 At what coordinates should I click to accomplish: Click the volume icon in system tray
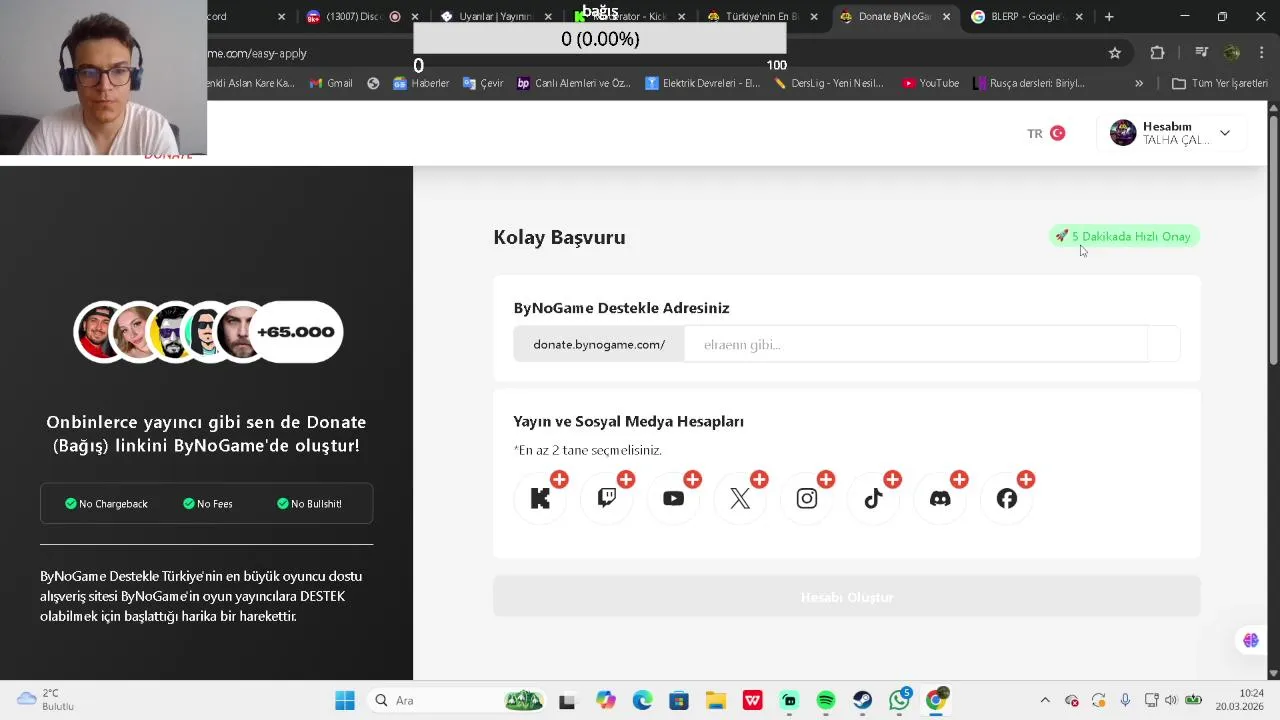coord(1171,700)
